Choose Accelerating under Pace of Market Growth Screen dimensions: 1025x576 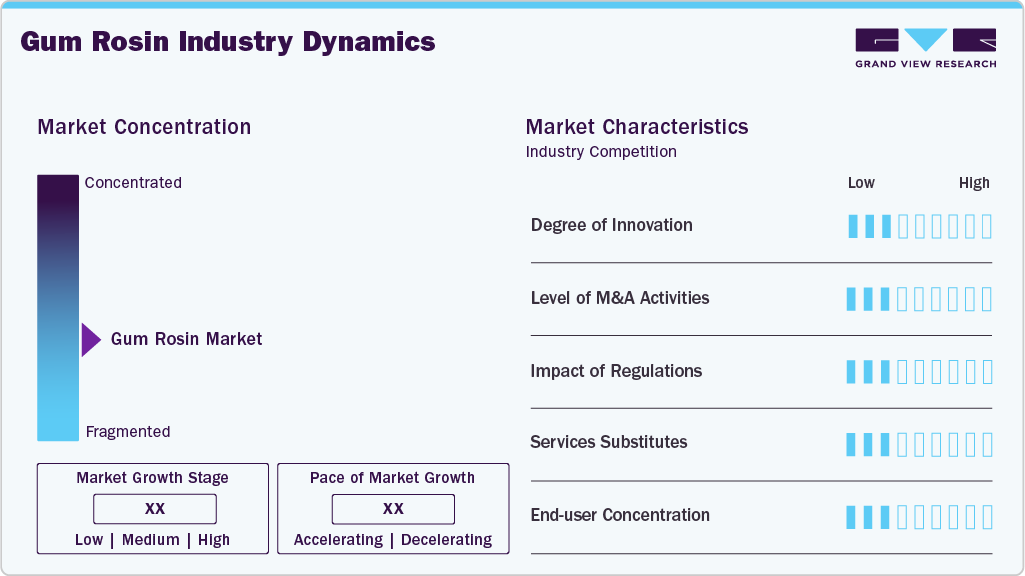click(338, 540)
